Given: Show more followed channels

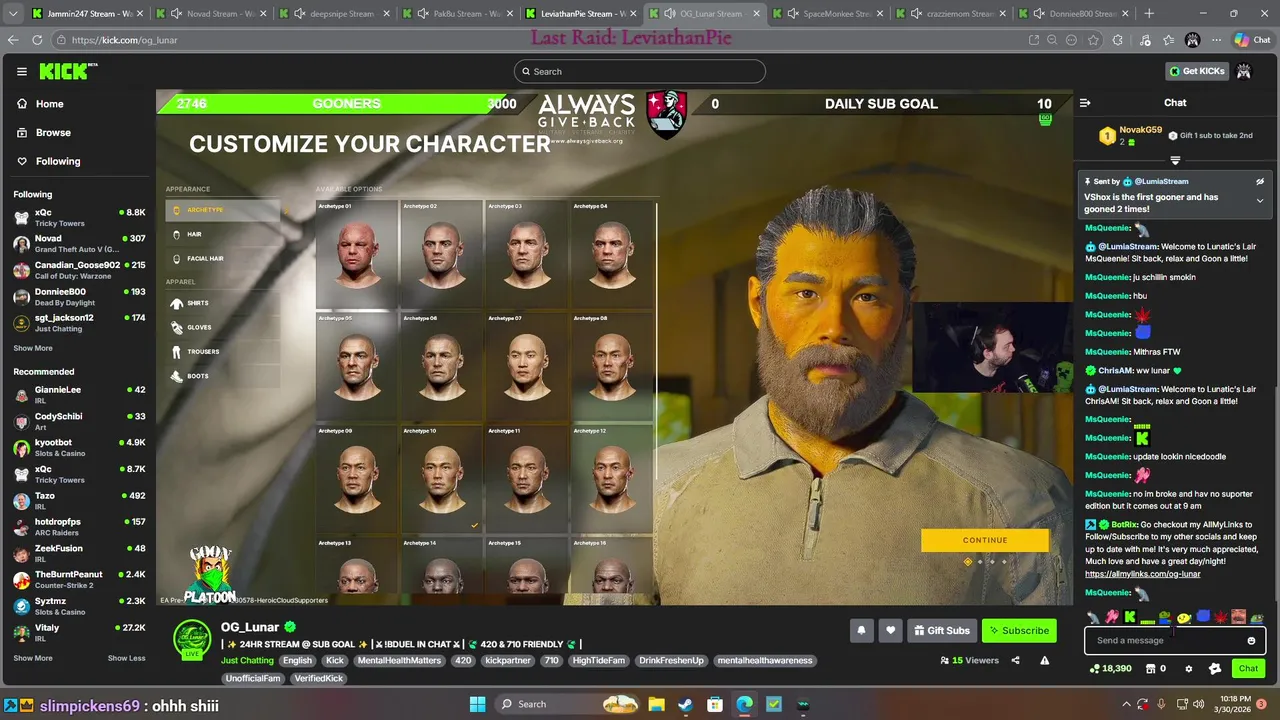Looking at the screenshot, I should pos(33,348).
